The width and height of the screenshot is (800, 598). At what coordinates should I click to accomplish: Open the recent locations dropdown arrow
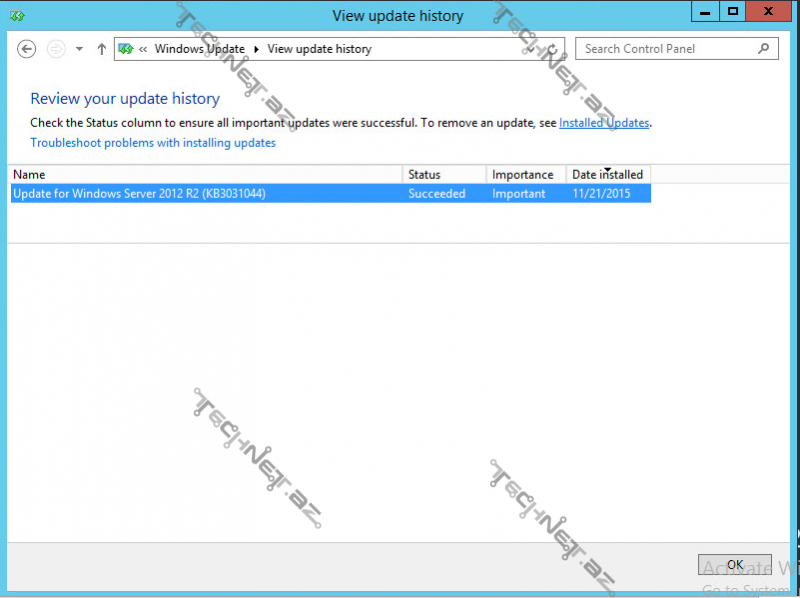(79, 49)
